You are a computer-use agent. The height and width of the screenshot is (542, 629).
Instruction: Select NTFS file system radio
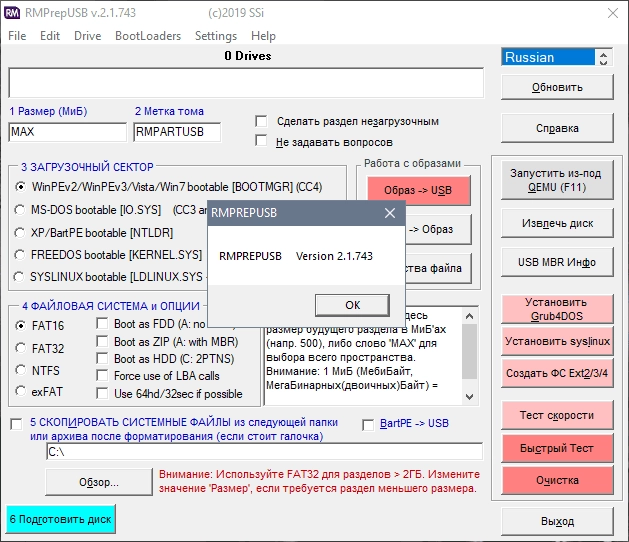pos(20,370)
